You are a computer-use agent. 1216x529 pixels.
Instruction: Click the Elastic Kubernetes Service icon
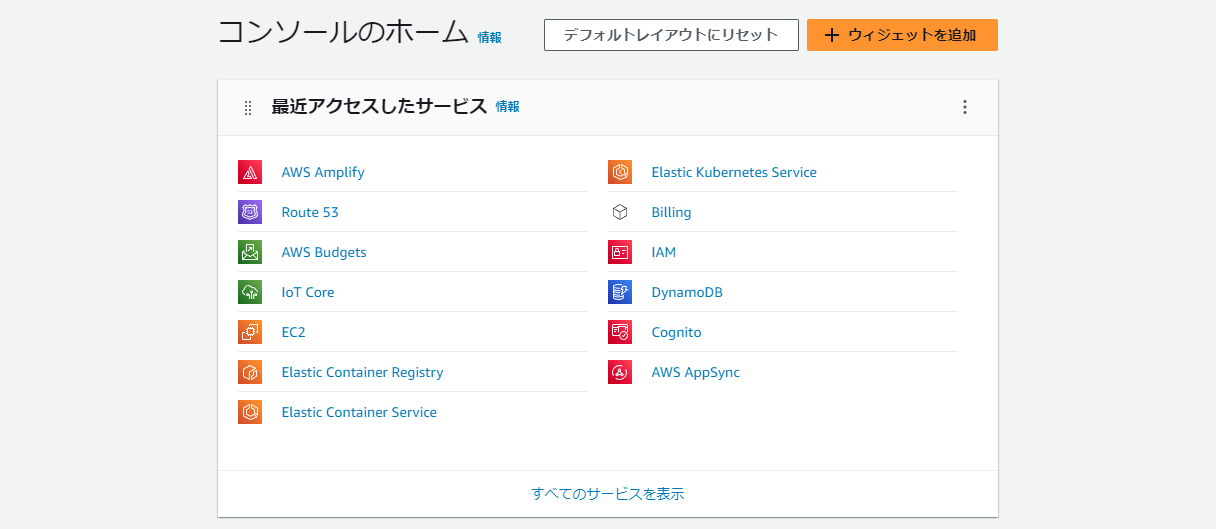click(620, 172)
